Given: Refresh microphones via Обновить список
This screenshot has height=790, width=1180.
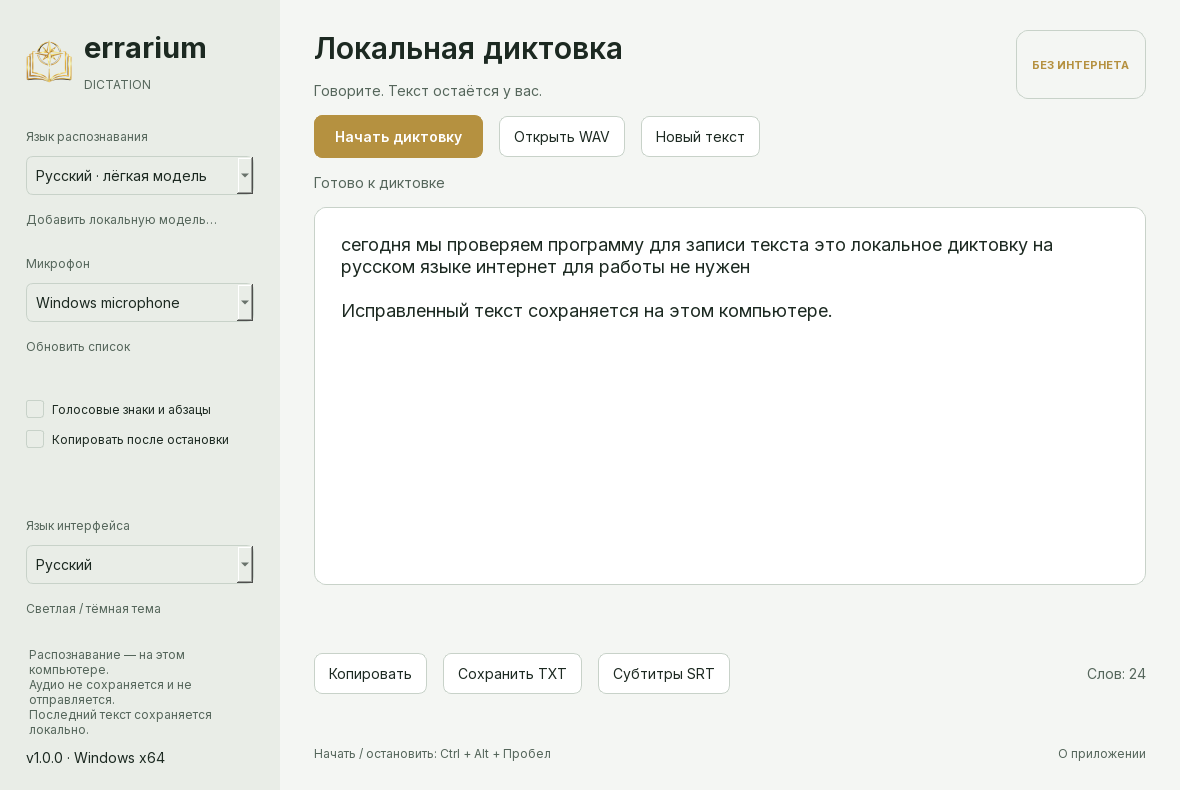Looking at the screenshot, I should (78, 347).
